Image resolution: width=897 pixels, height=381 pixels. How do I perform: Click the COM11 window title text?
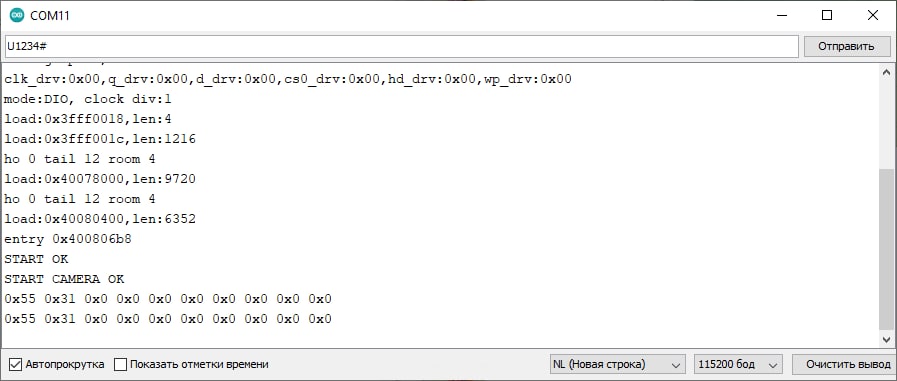[50, 15]
